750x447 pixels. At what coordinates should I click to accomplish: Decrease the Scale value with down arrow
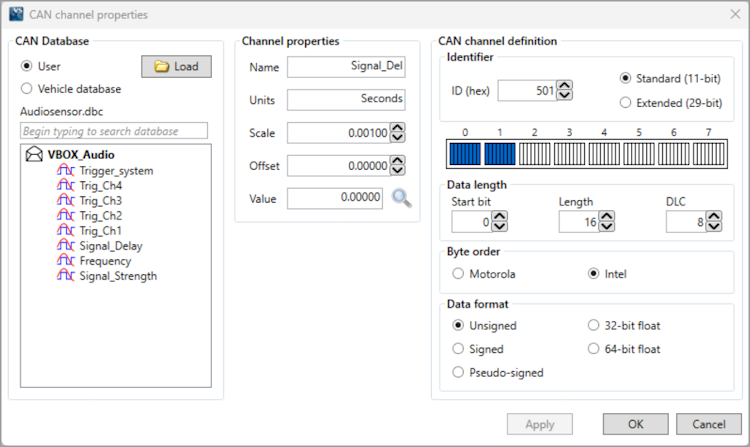[397, 138]
